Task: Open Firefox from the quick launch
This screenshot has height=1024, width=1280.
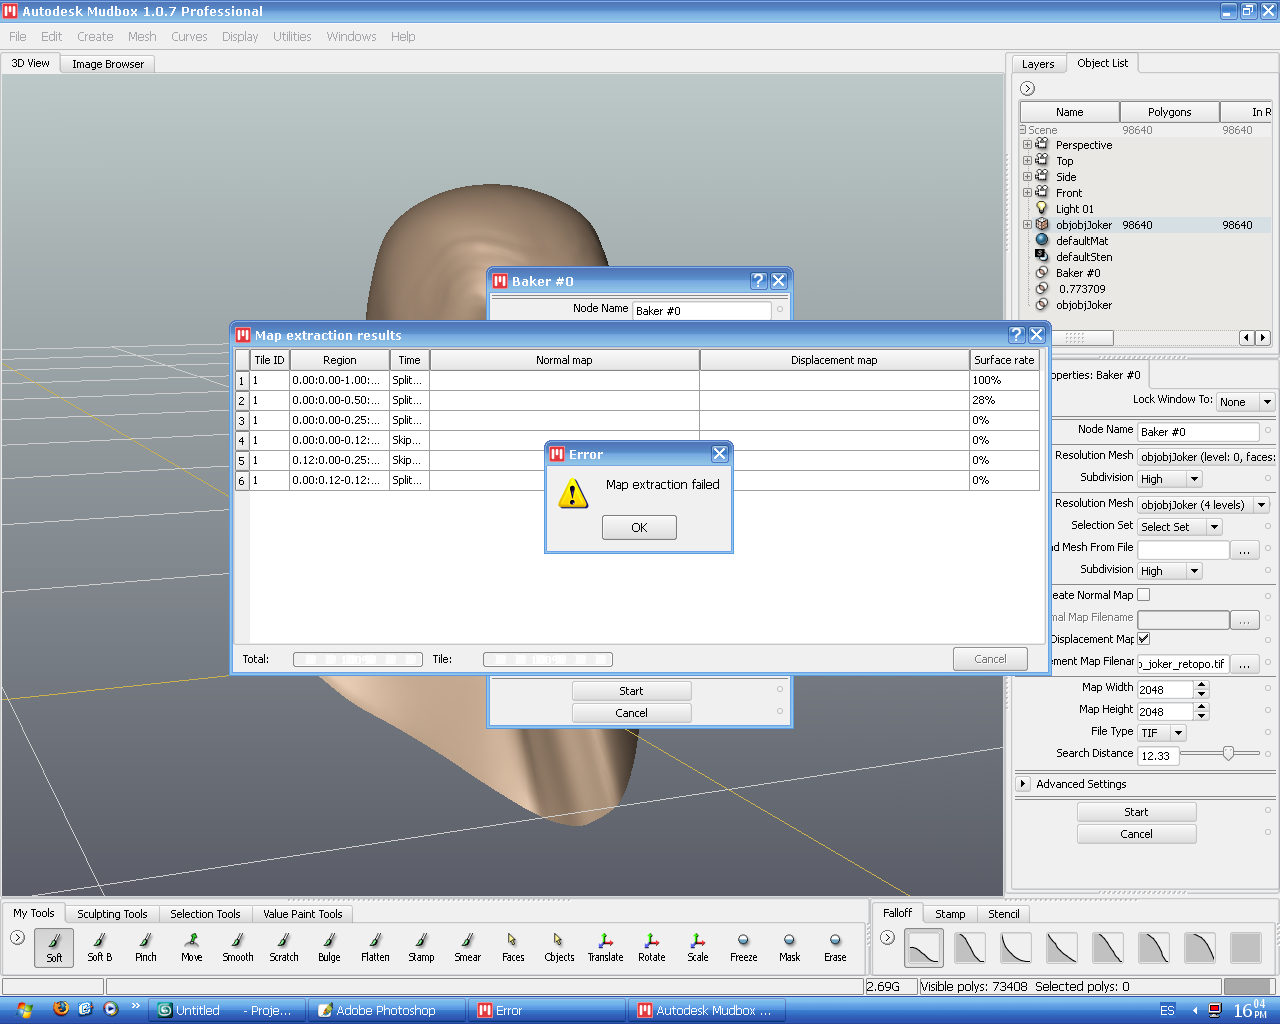Action: point(61,1009)
